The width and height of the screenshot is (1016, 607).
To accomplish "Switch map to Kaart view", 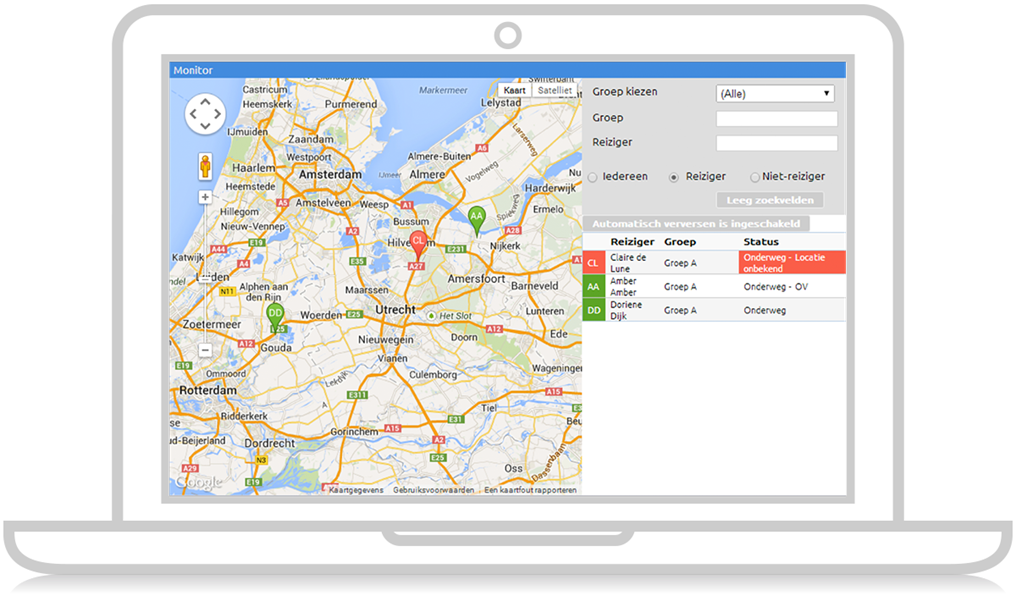I will click(x=514, y=90).
